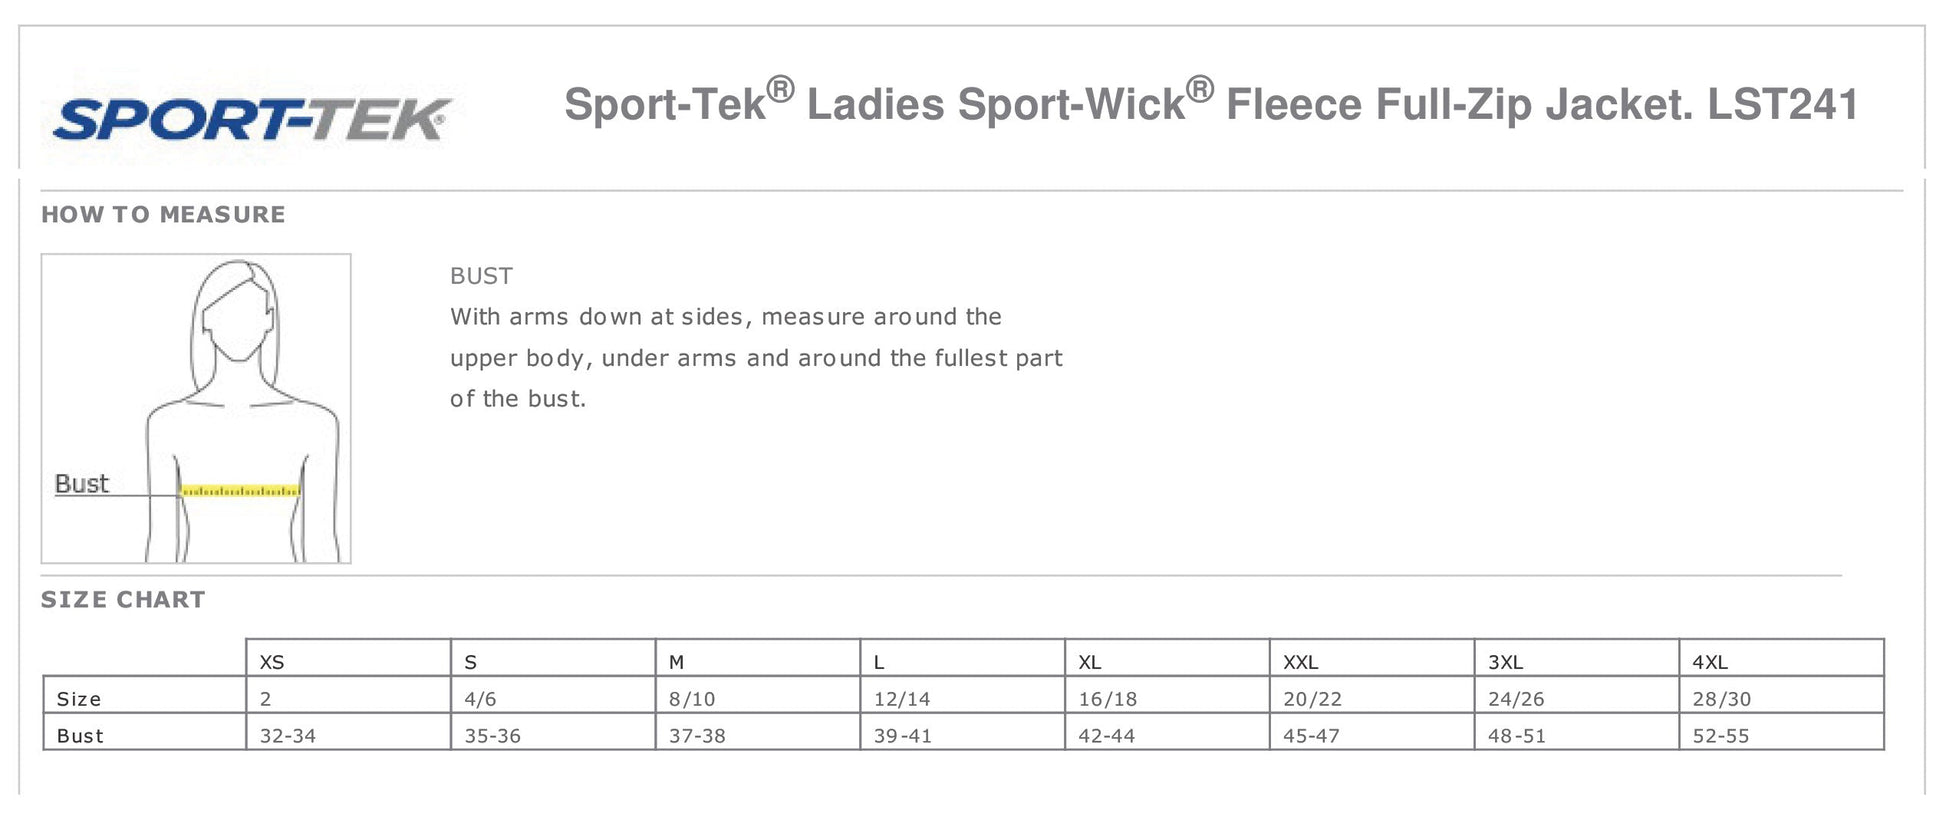Select the XXL column header

click(x=1300, y=662)
